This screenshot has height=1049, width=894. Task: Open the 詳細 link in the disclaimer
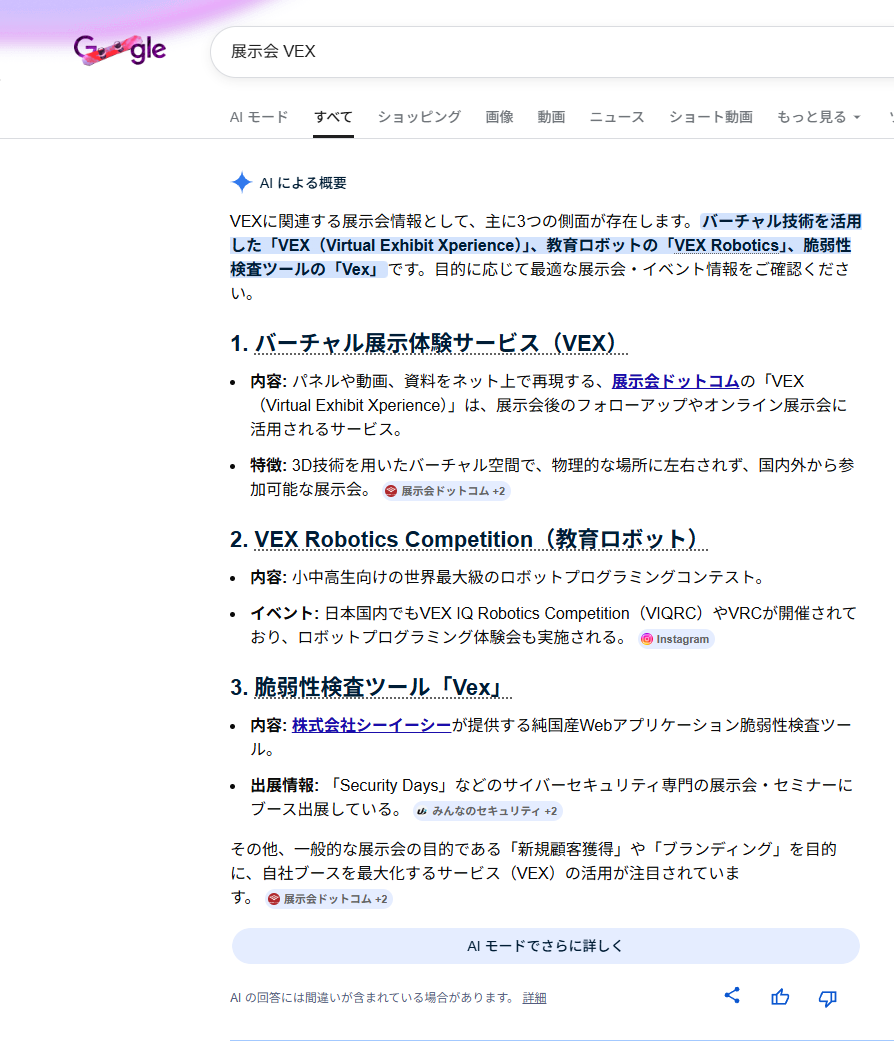click(534, 998)
